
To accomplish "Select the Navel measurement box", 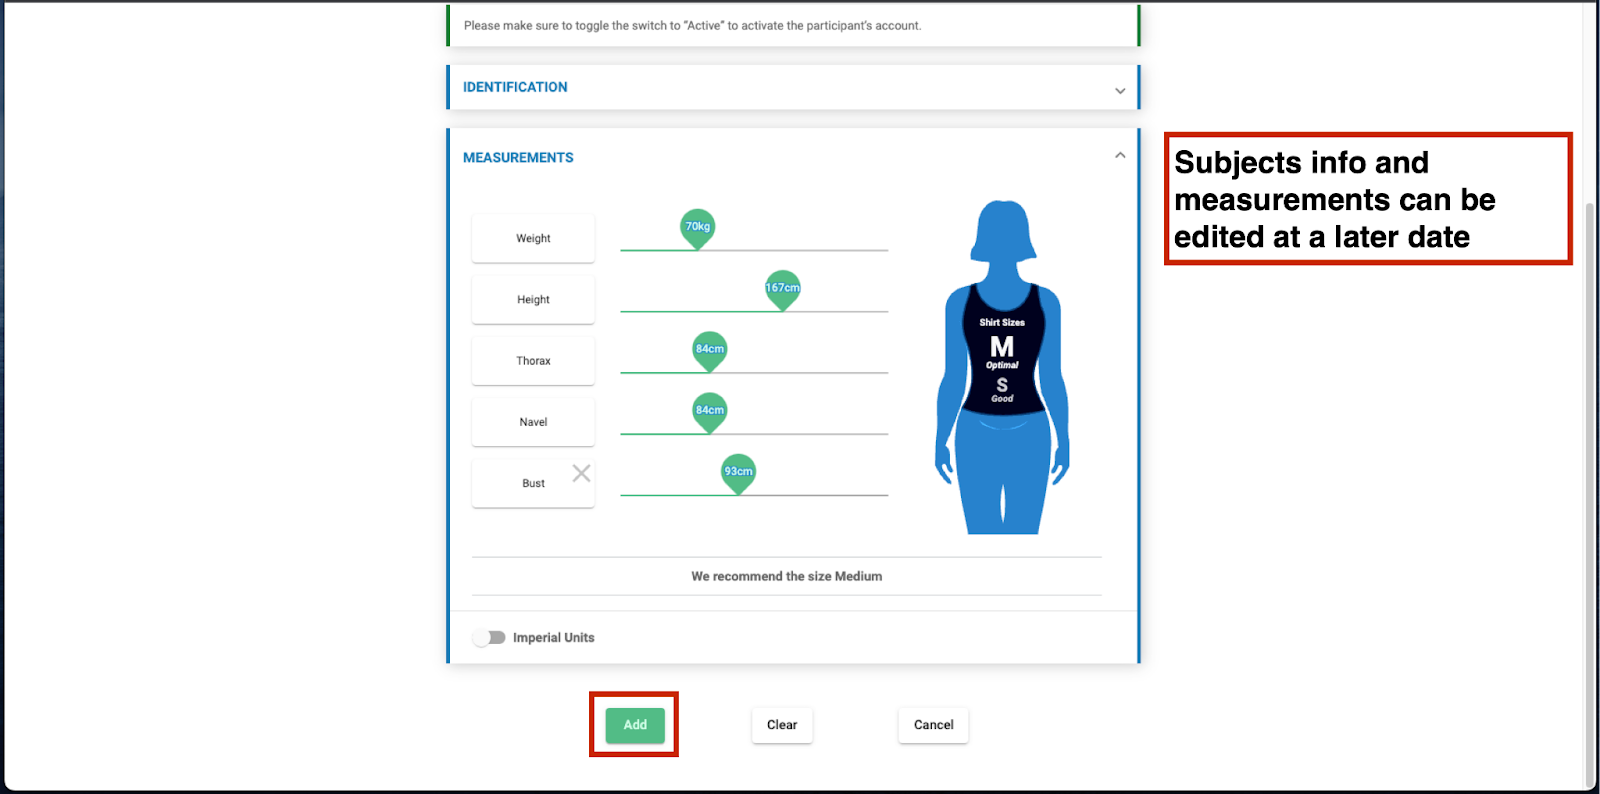I will pyautogui.click(x=533, y=421).
